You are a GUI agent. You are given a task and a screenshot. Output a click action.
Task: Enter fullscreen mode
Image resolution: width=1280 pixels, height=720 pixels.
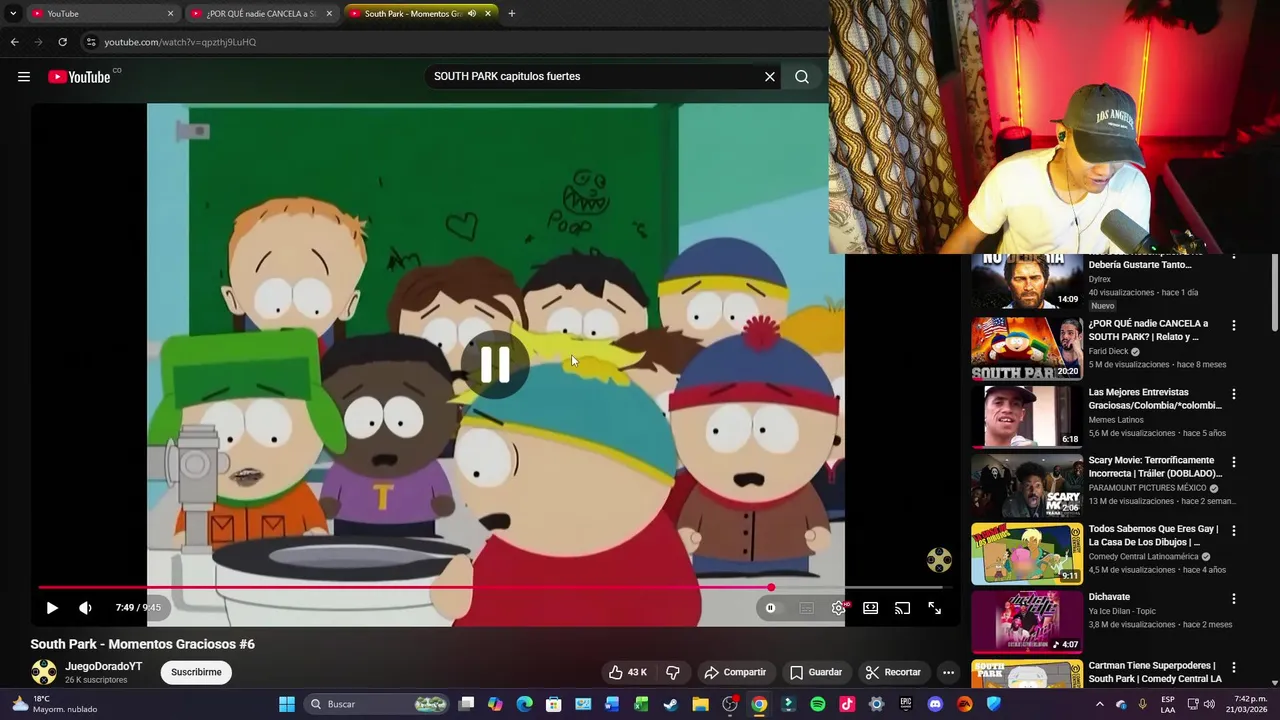pyautogui.click(x=934, y=608)
